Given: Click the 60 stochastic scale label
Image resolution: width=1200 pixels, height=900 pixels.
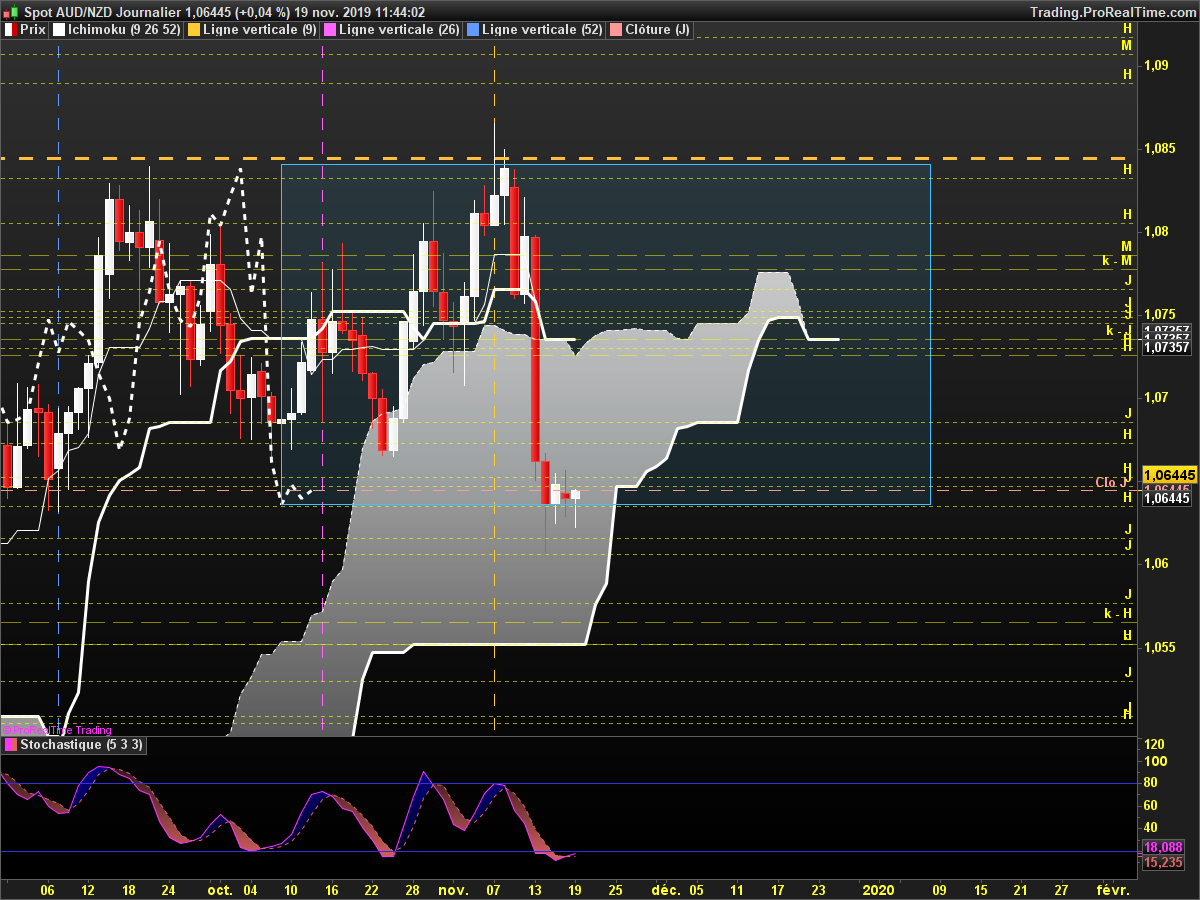Looking at the screenshot, I should coord(1151,805).
